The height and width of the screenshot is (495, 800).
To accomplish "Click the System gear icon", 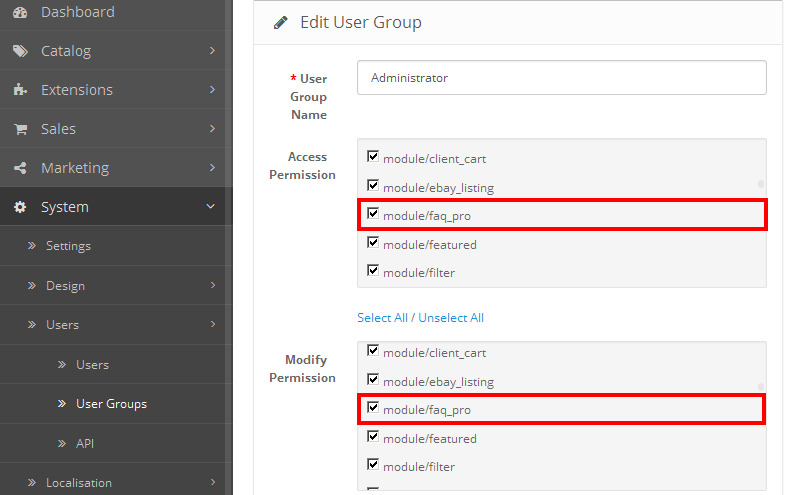I will pyautogui.click(x=20, y=207).
